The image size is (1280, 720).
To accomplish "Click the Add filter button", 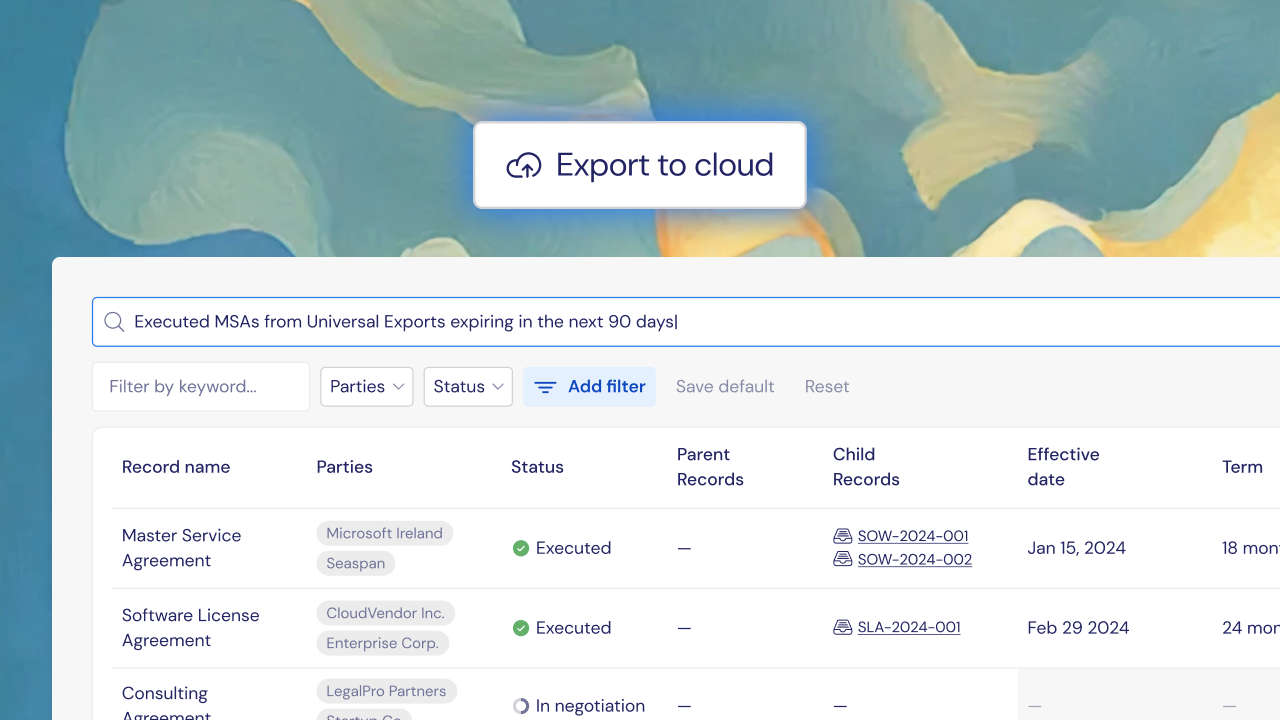I will (589, 387).
